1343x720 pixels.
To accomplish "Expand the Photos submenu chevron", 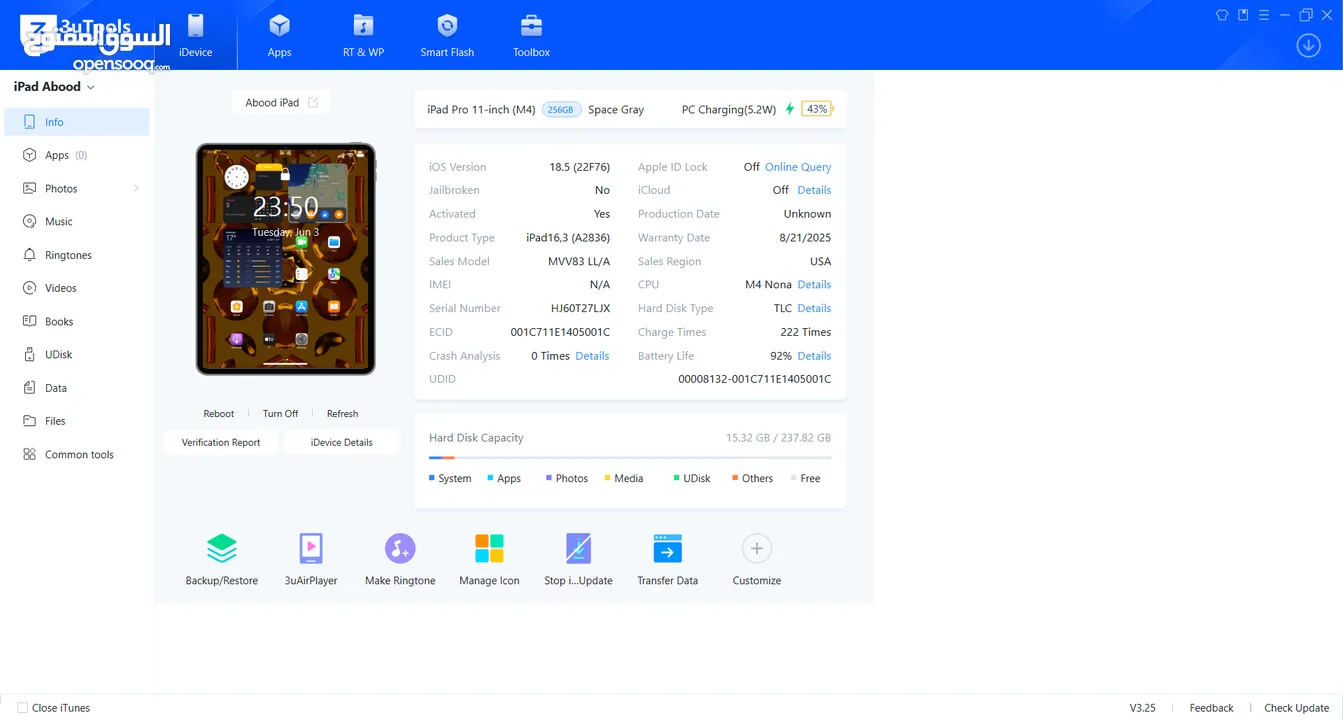I will (x=136, y=188).
